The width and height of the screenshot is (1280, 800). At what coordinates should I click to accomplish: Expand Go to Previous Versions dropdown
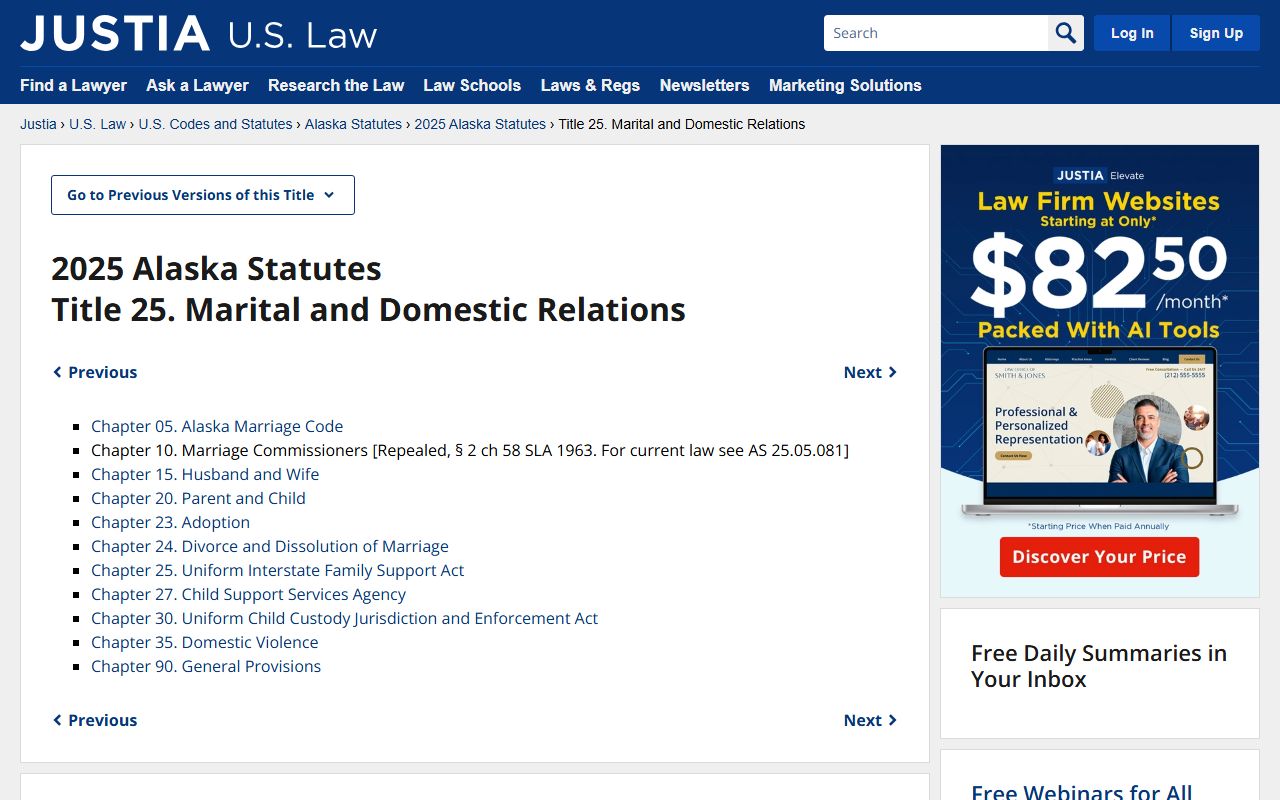[203, 195]
